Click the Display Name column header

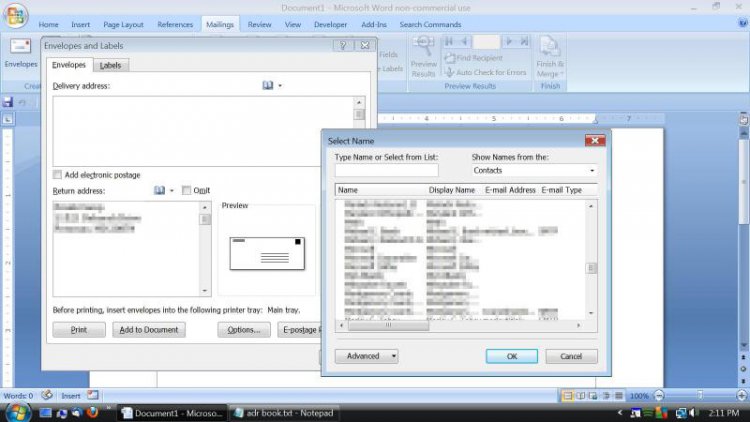point(452,190)
